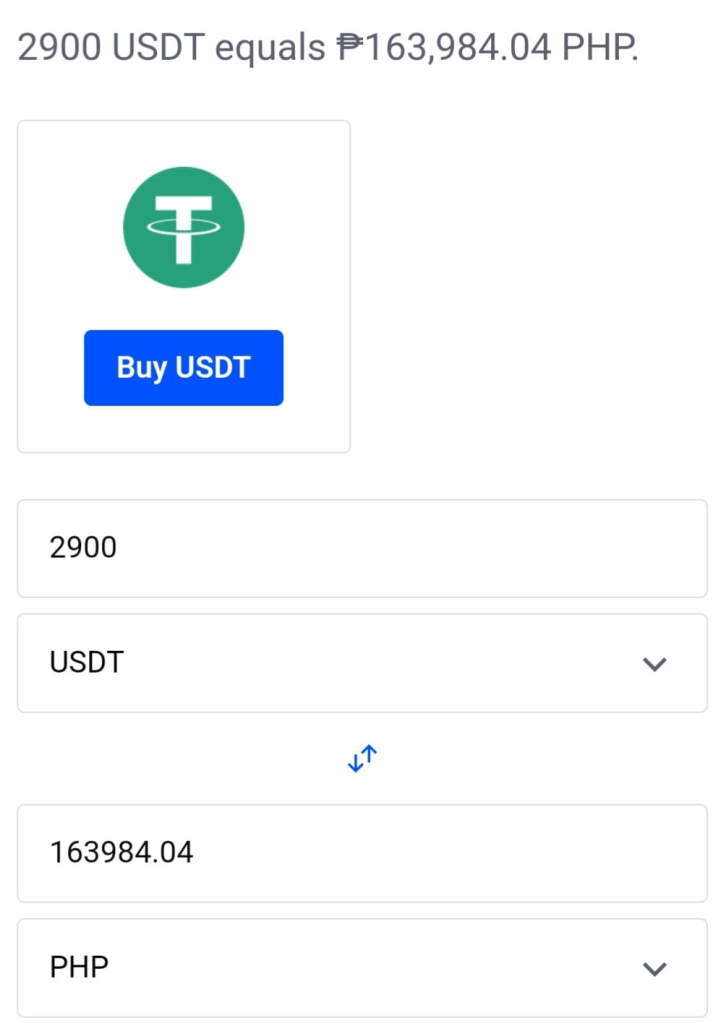Click the chevron arrow in USDT selector
Image resolution: width=726 pixels, height=1023 pixels.
[x=654, y=664]
